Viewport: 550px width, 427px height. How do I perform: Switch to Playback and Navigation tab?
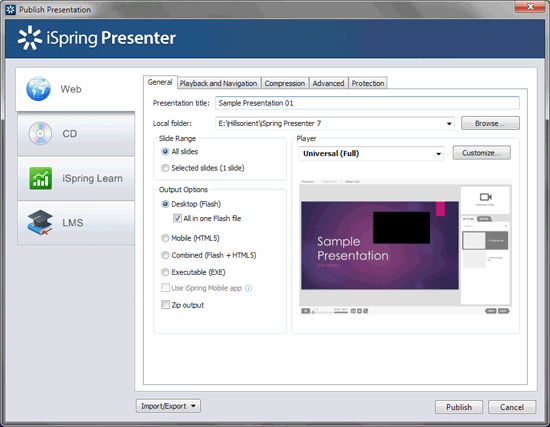tap(219, 83)
